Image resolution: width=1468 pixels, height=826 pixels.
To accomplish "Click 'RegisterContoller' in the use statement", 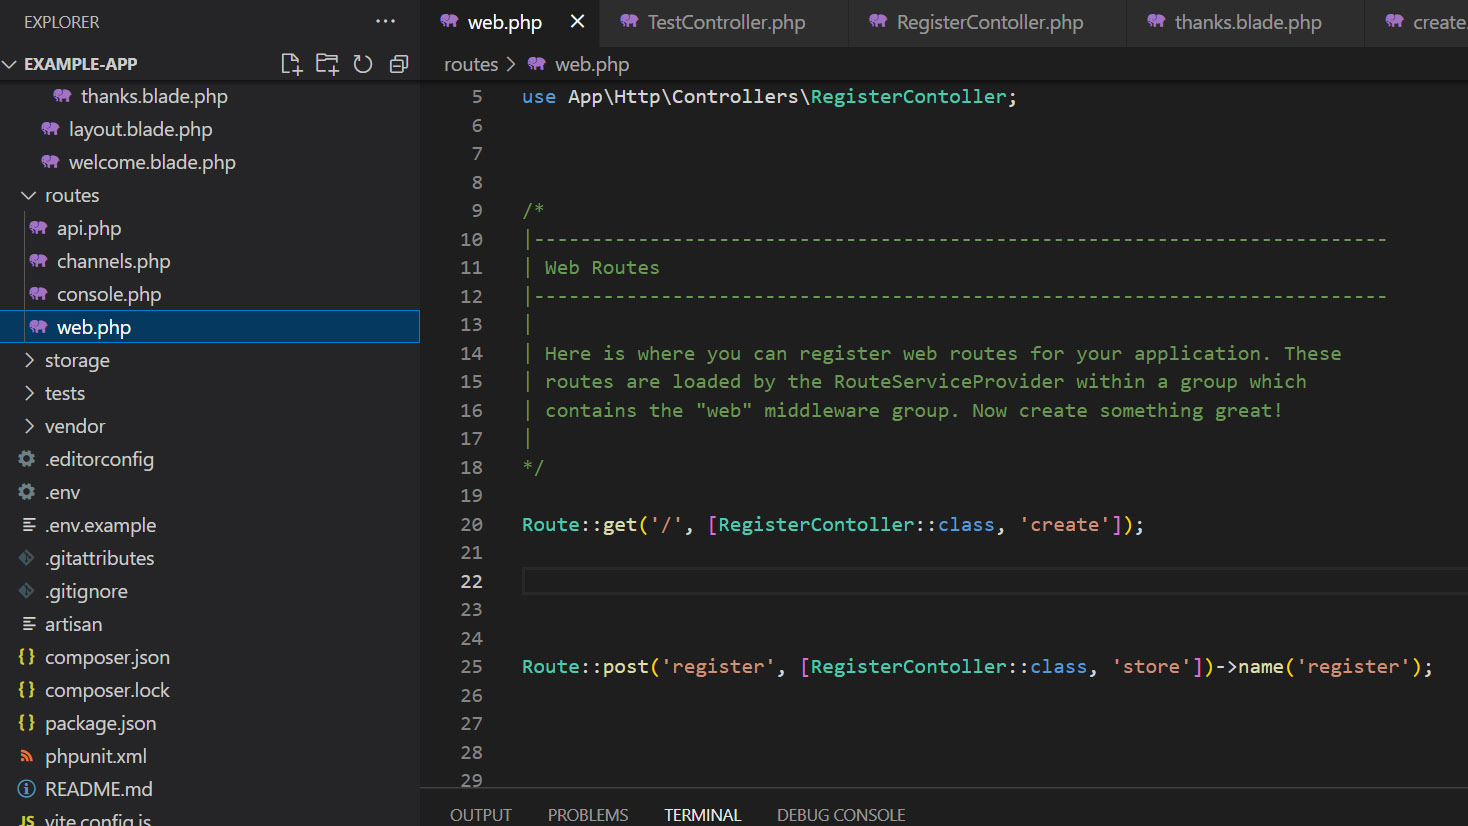I will coord(908,97).
